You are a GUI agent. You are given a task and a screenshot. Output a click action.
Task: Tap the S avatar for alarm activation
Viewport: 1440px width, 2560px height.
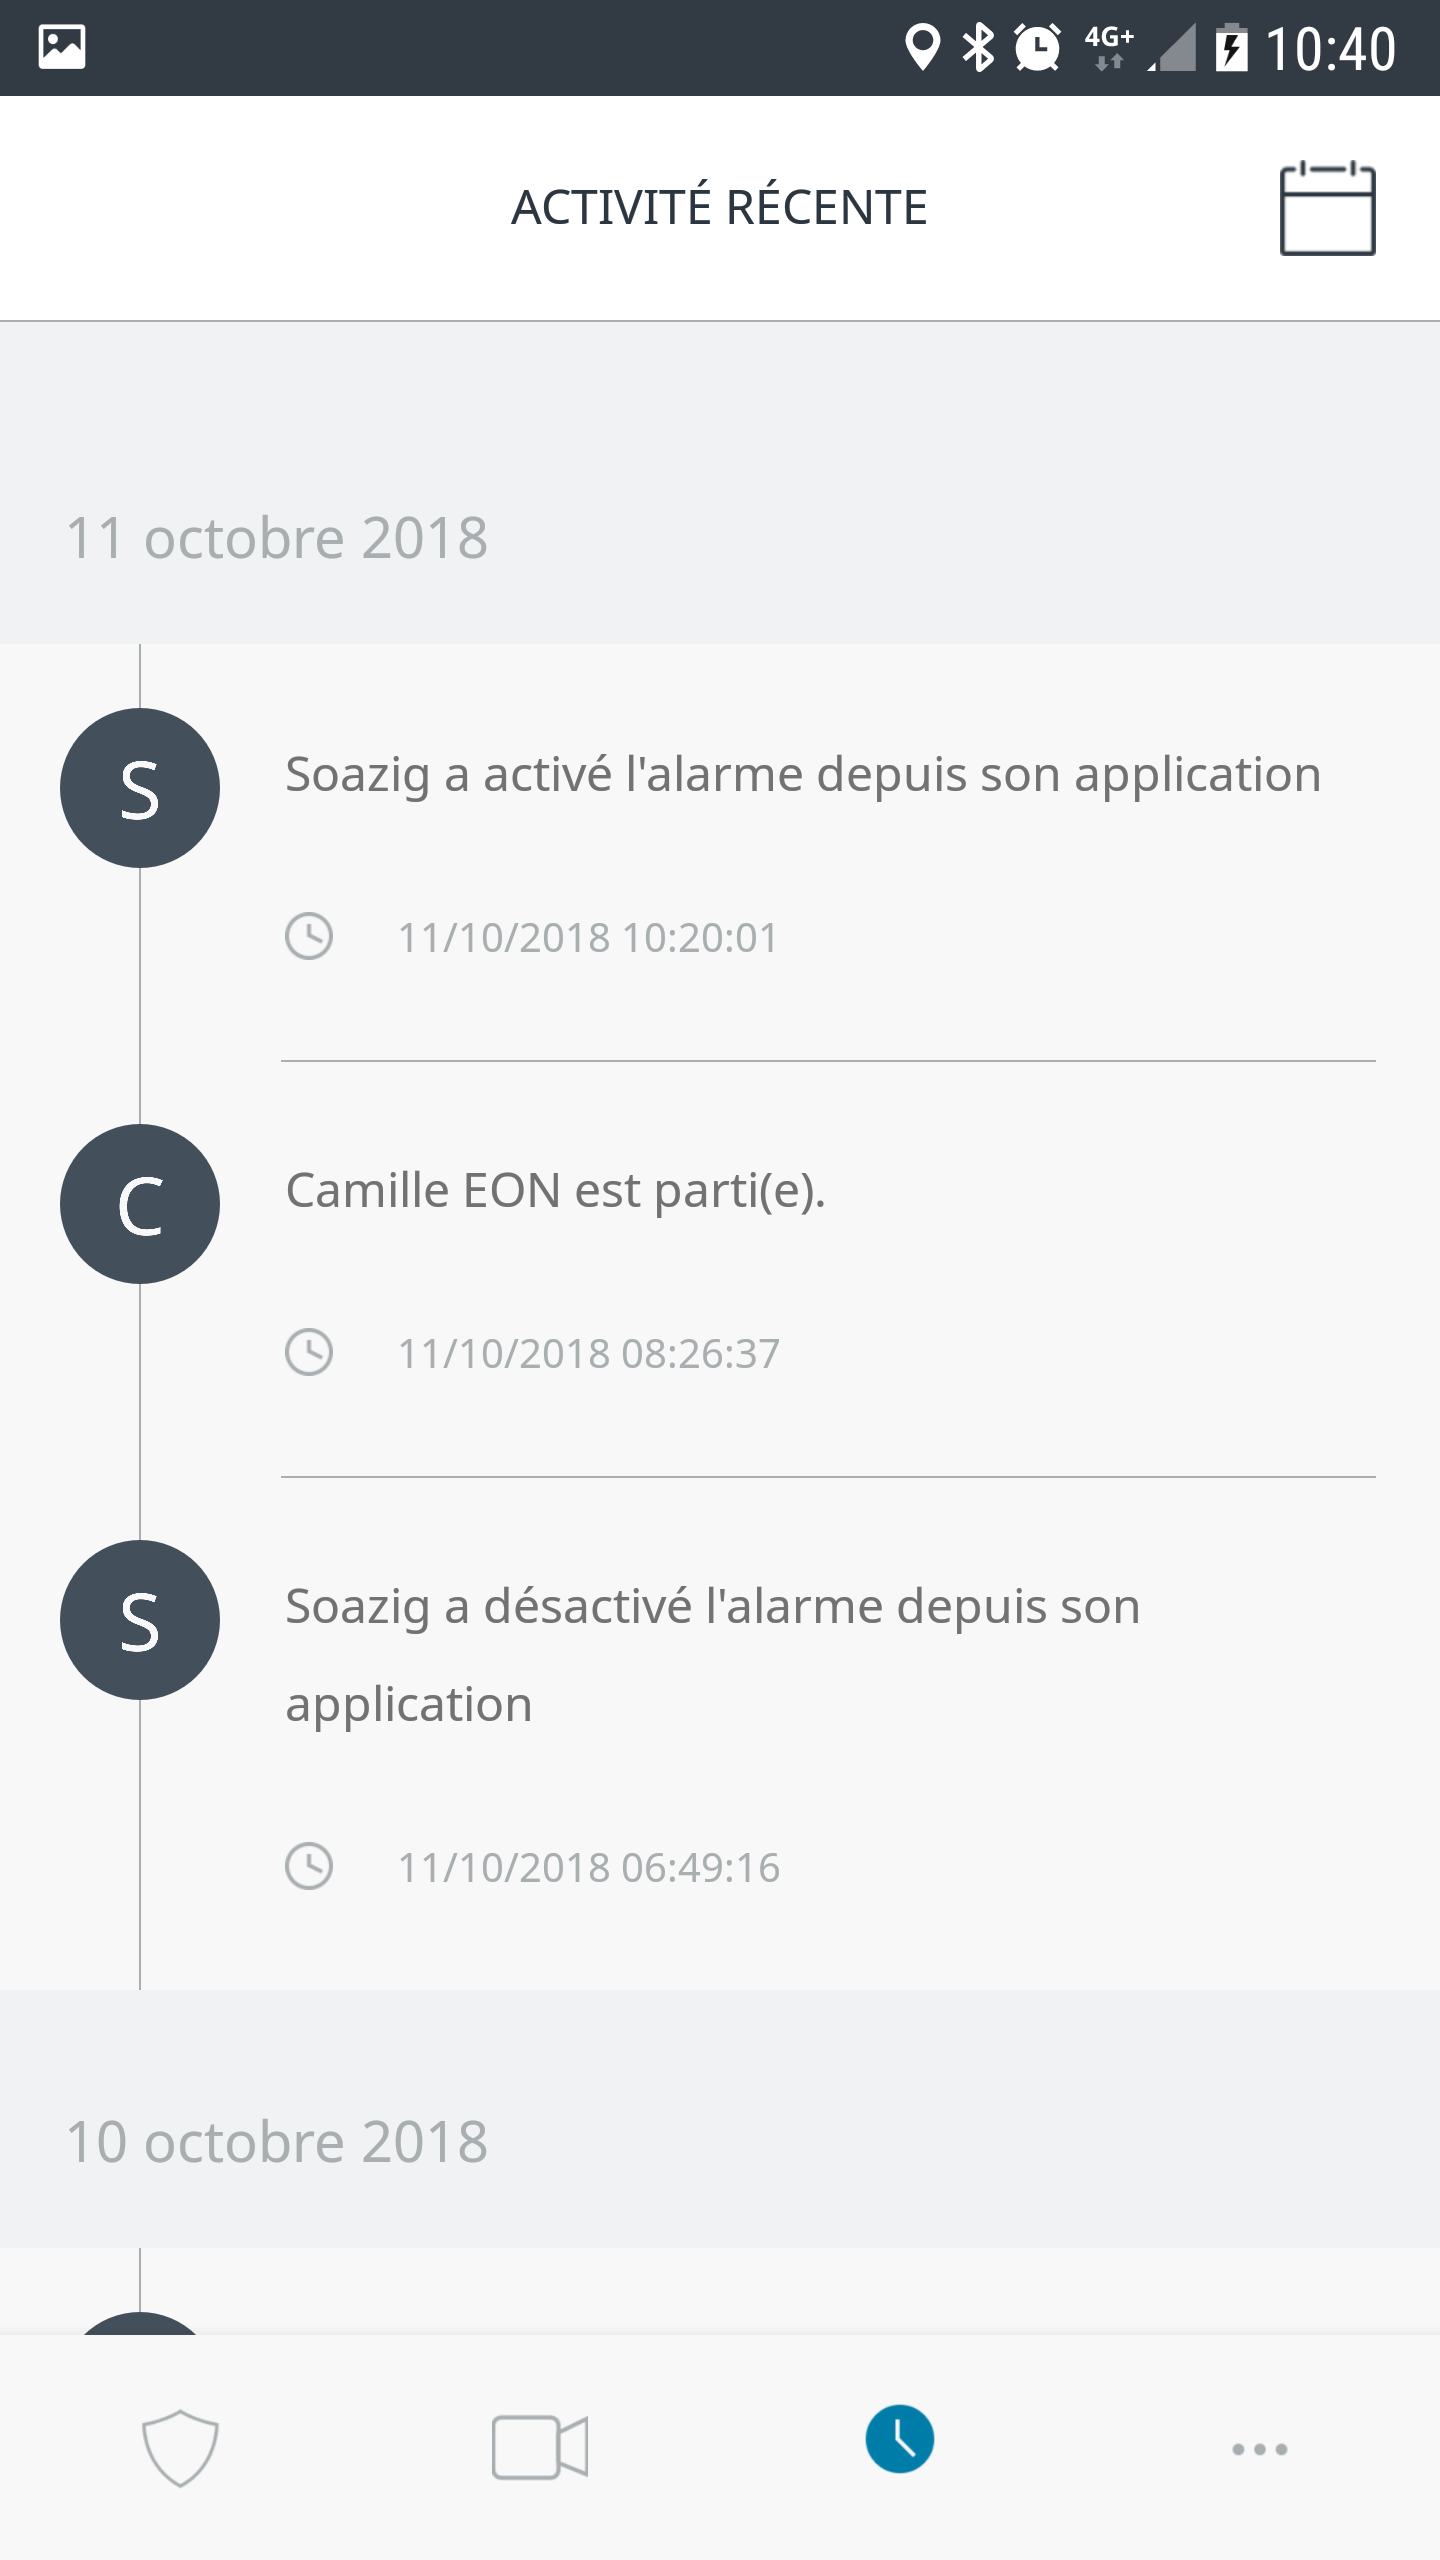click(140, 788)
